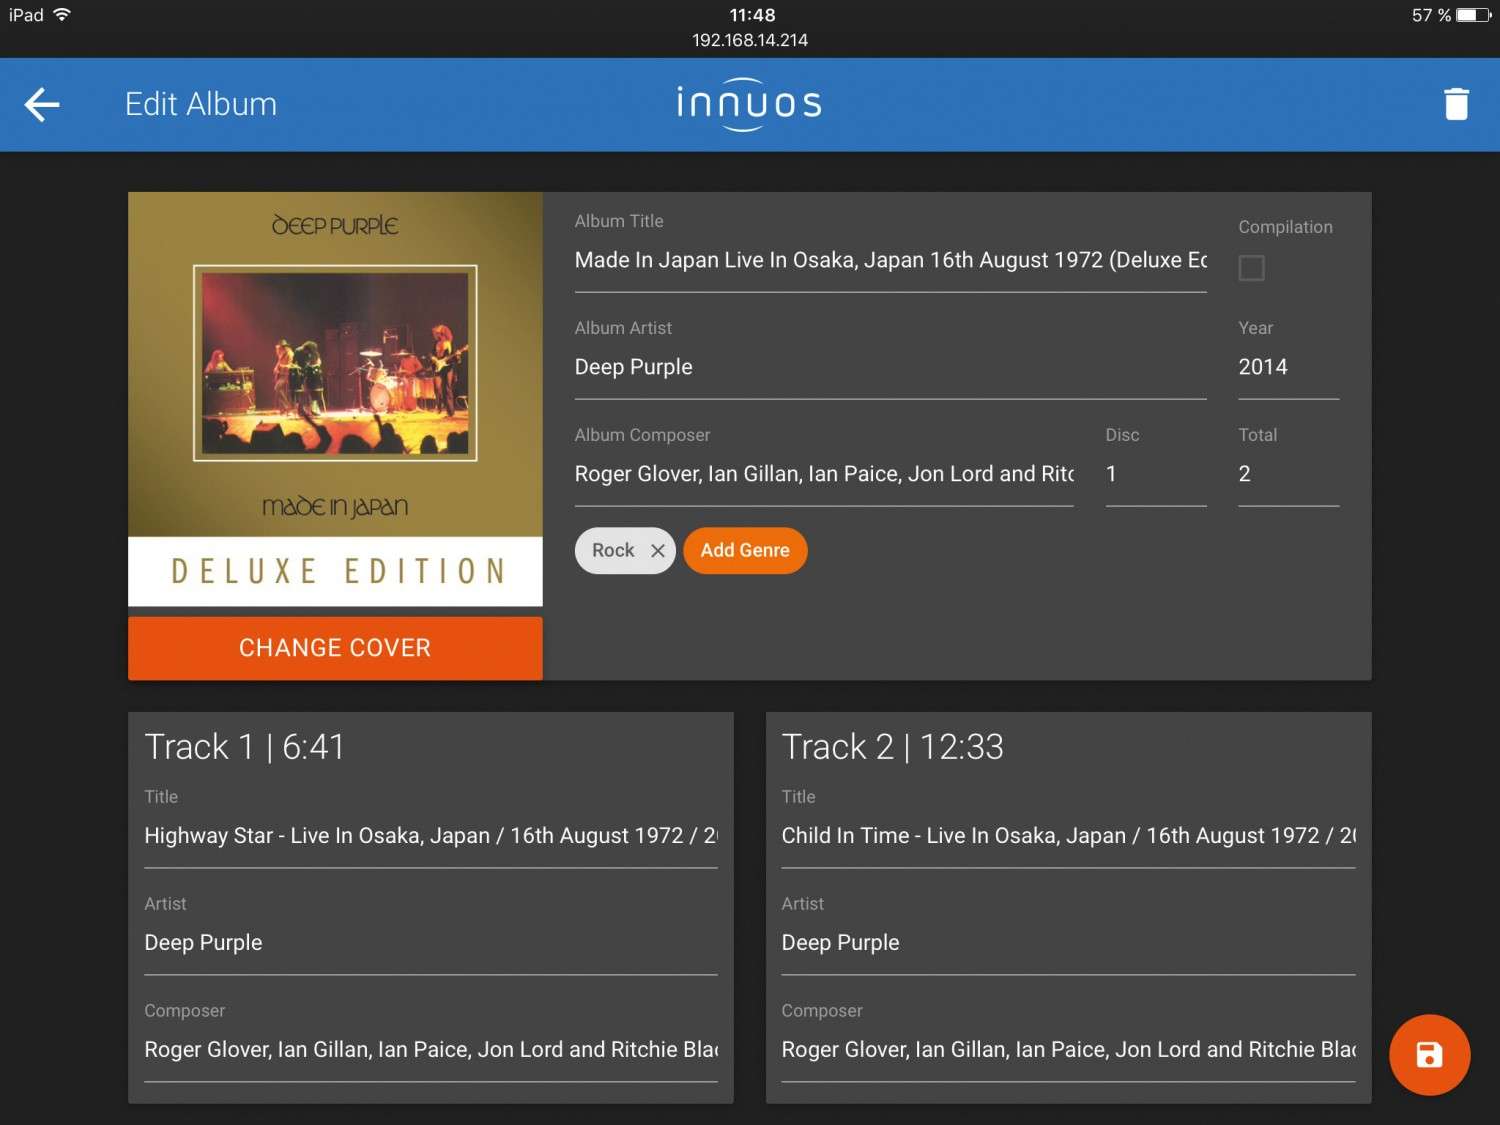The width and height of the screenshot is (1500, 1125).
Task: Tap the 11:48 clock in status bar
Action: tap(752, 15)
